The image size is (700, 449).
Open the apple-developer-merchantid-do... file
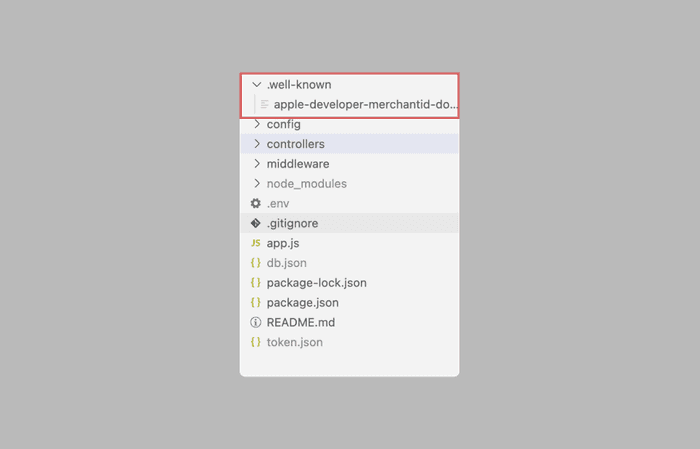[365, 104]
